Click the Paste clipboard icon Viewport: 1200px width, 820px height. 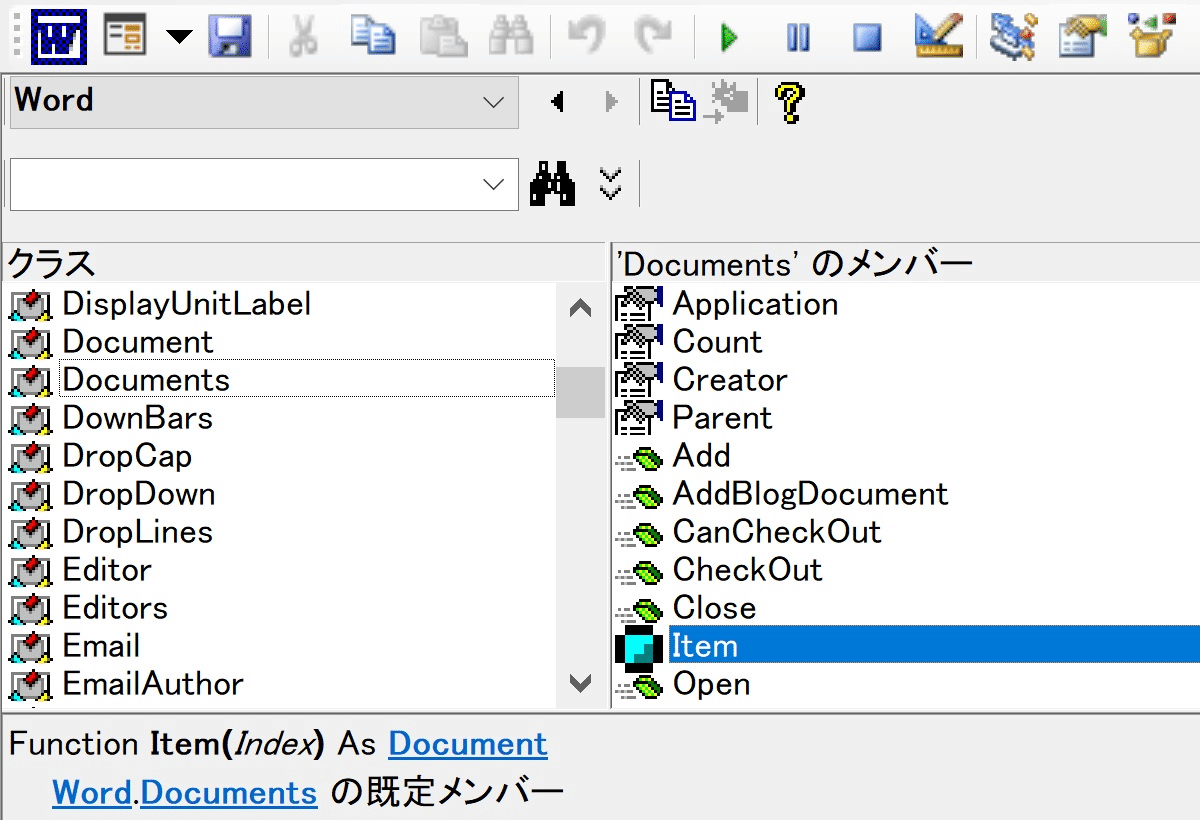pos(443,38)
